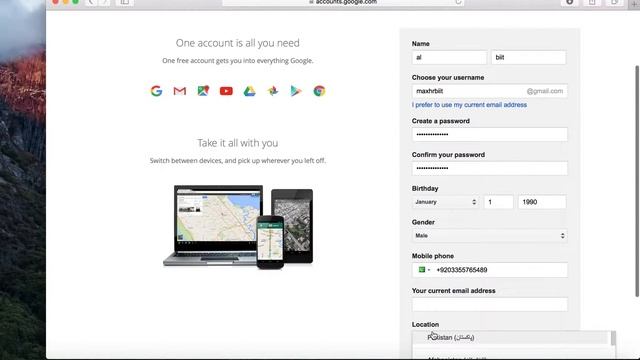
Task: Click the '@gmail.com' suffix text
Action: pos(544,91)
